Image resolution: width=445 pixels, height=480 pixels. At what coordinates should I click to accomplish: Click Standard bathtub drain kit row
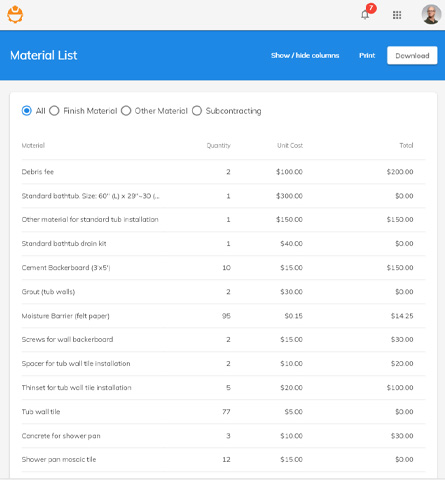(x=223, y=244)
